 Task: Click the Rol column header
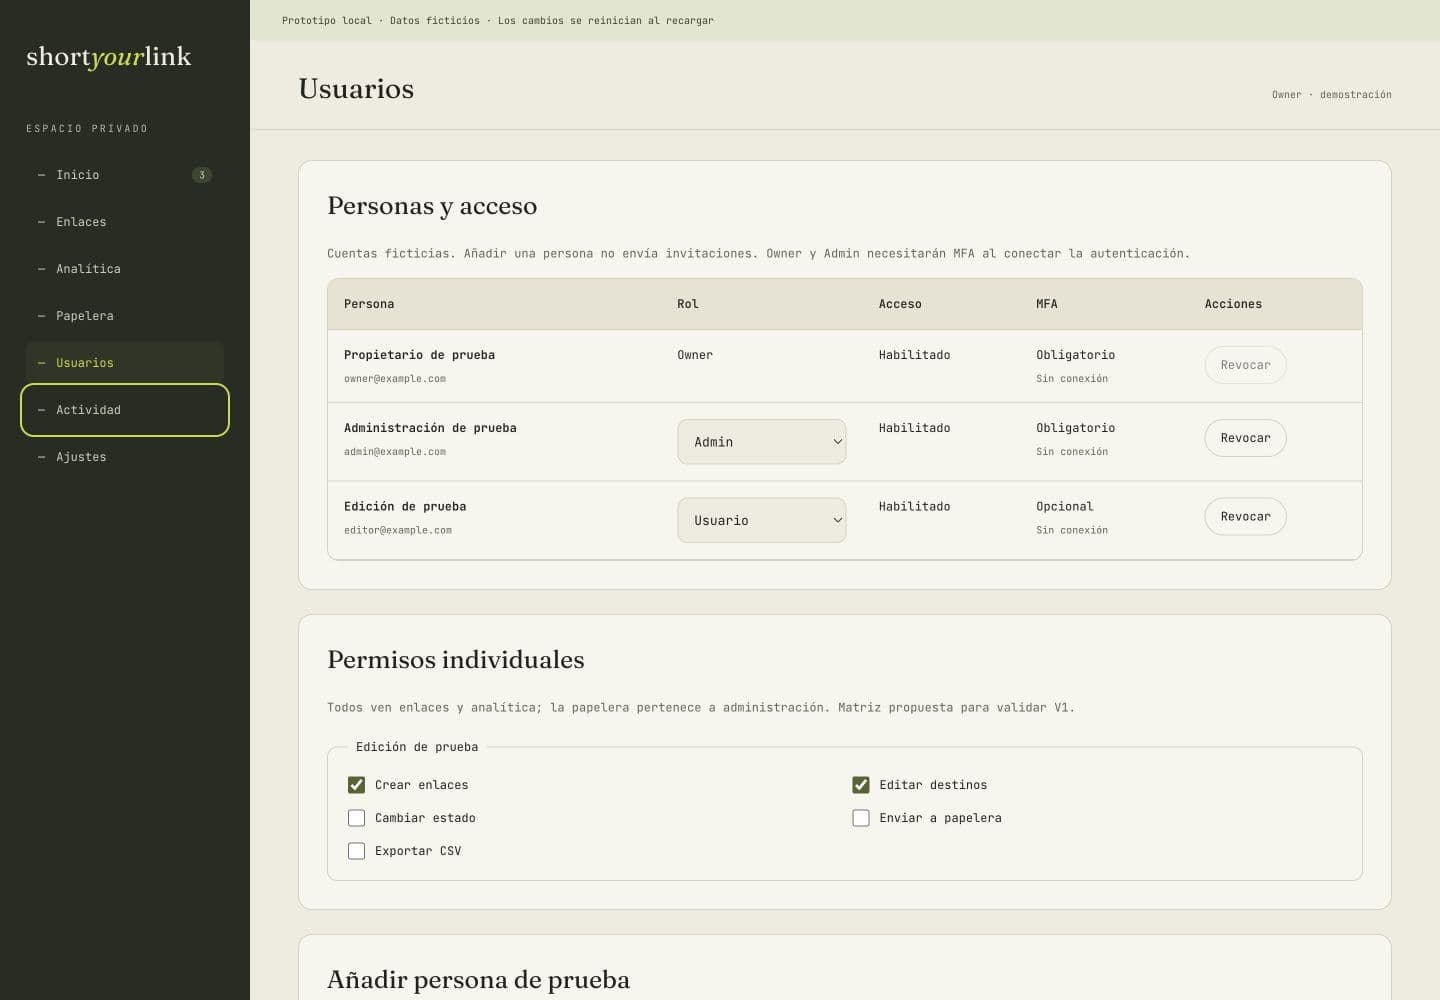click(688, 304)
